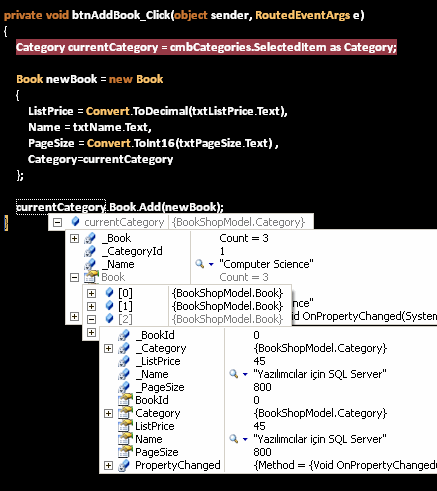The width and height of the screenshot is (437, 491).
Task: Expand the [0] book item
Action: point(91,293)
